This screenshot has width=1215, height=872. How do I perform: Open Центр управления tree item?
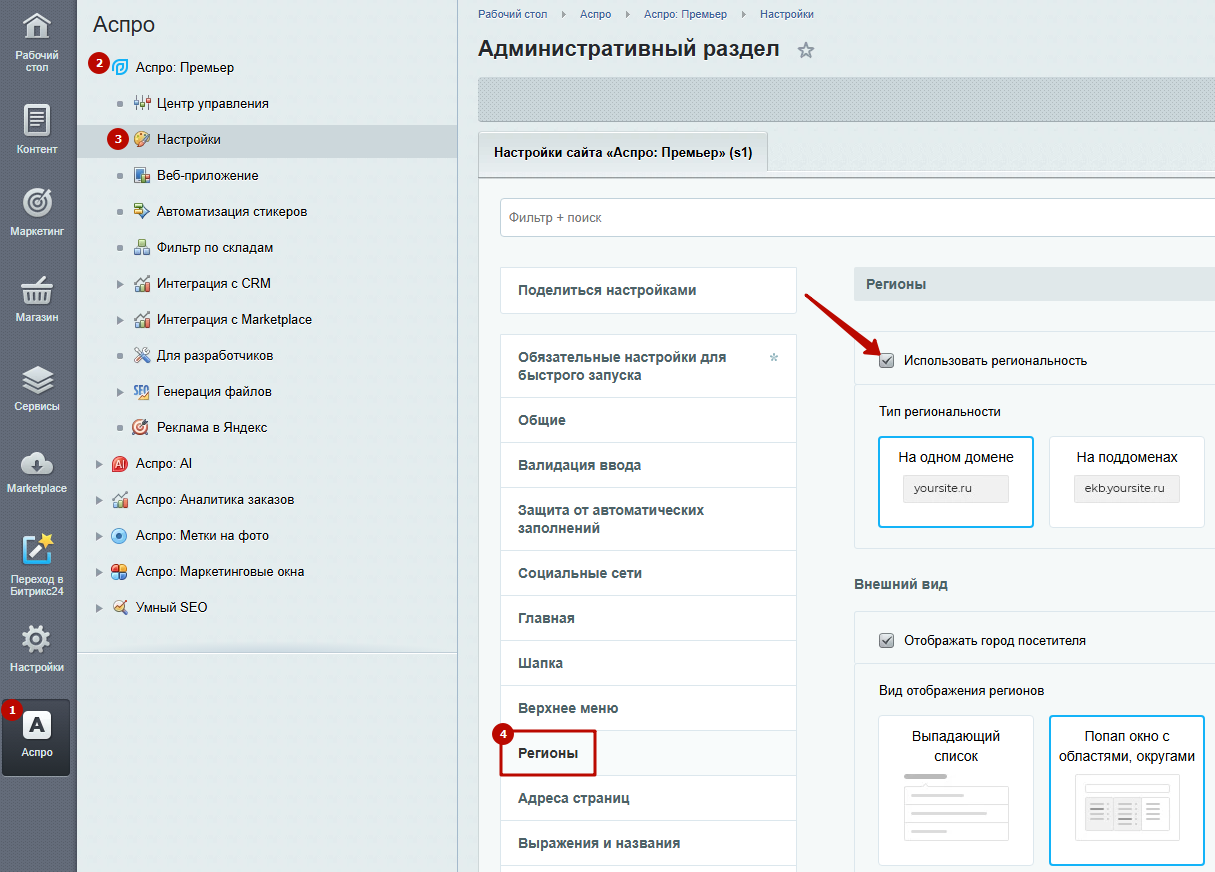point(212,104)
